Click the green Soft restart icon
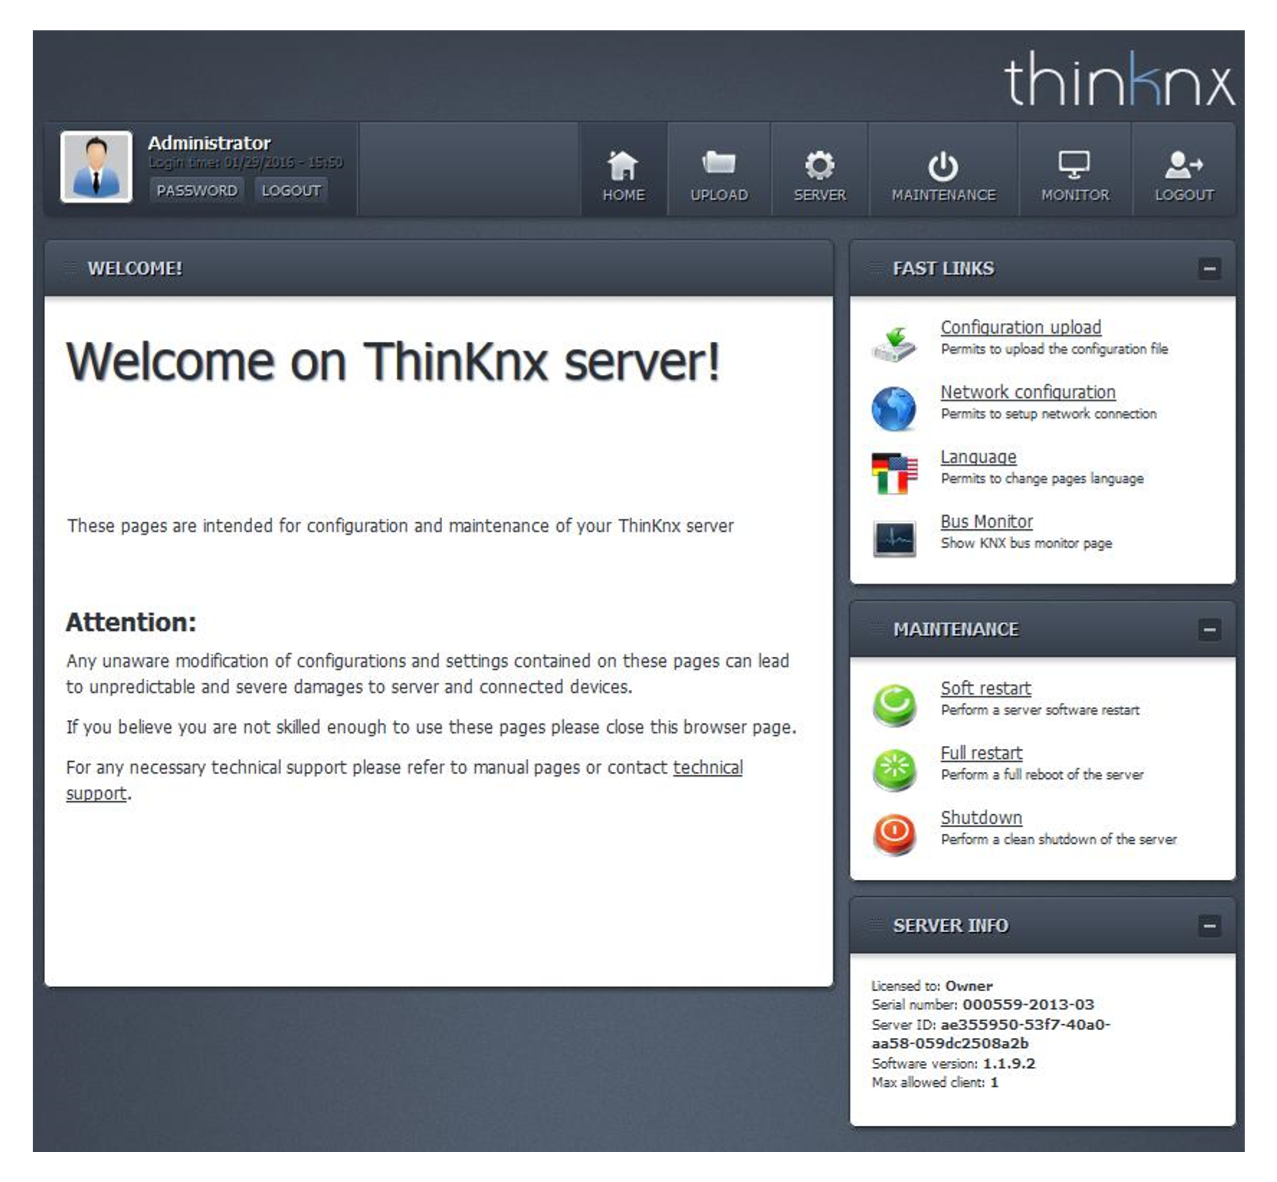Screen dimensions: 1277x1182 (894, 704)
